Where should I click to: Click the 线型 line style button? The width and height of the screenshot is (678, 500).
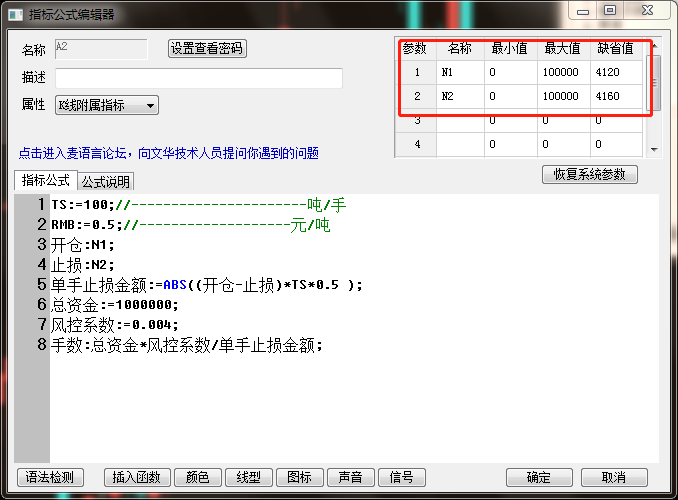[249, 477]
